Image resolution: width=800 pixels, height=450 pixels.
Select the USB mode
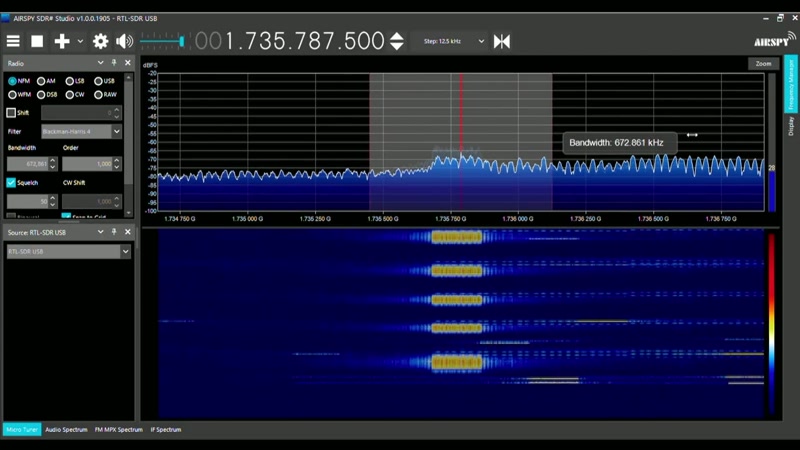click(104, 81)
